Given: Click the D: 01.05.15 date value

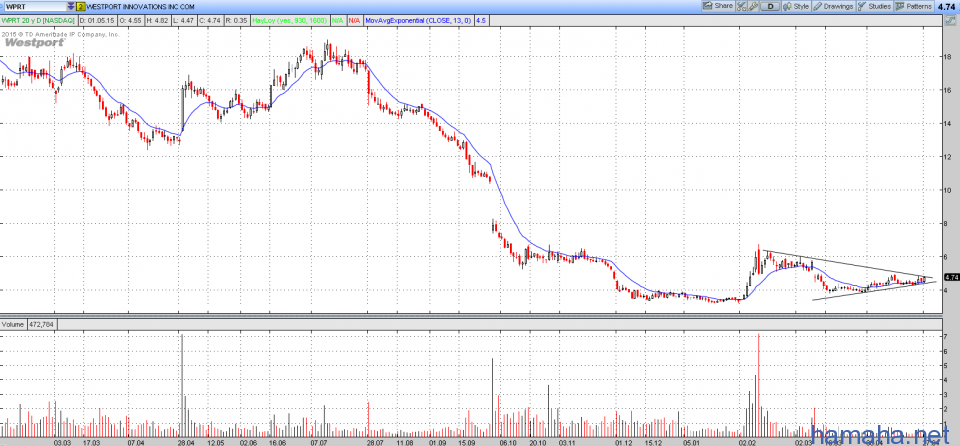Looking at the screenshot, I should click(x=98, y=20).
